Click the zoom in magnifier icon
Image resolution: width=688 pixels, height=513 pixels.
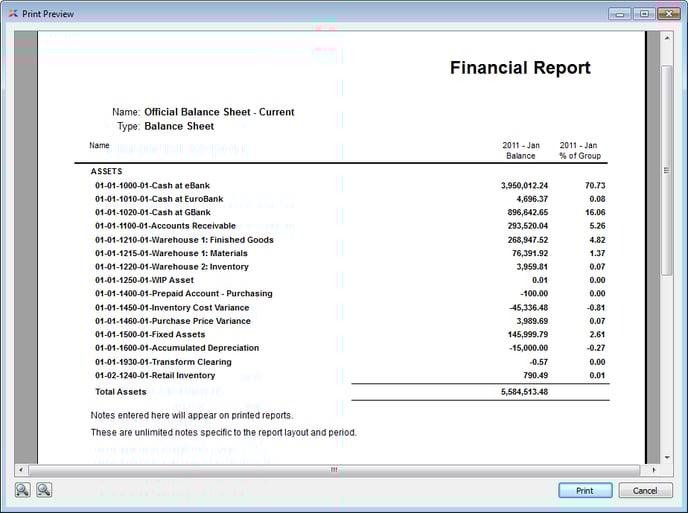(x=22, y=490)
